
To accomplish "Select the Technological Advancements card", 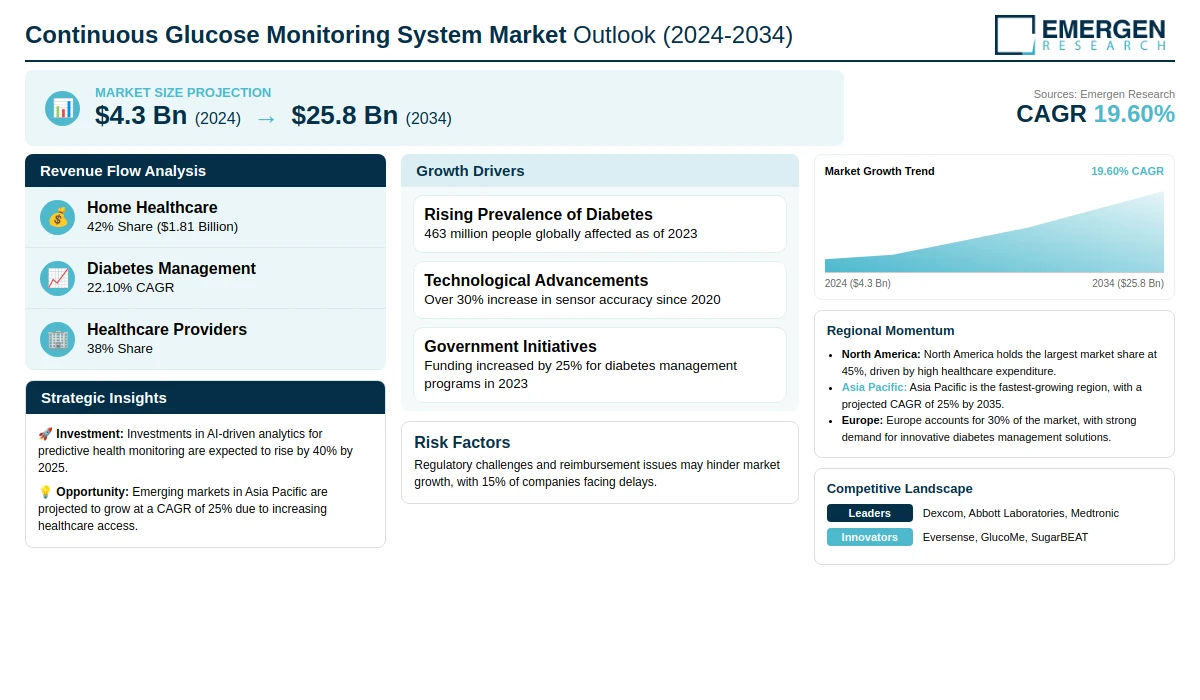I will [x=599, y=290].
